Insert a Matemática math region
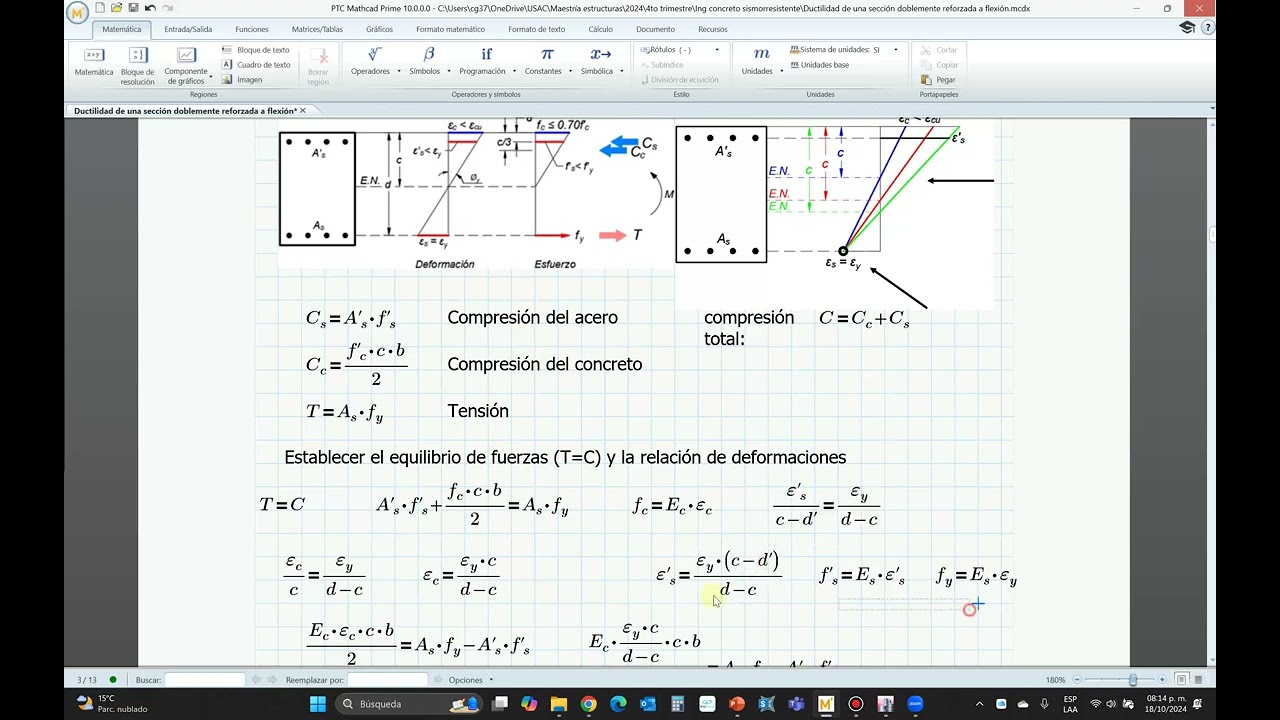 [94, 62]
